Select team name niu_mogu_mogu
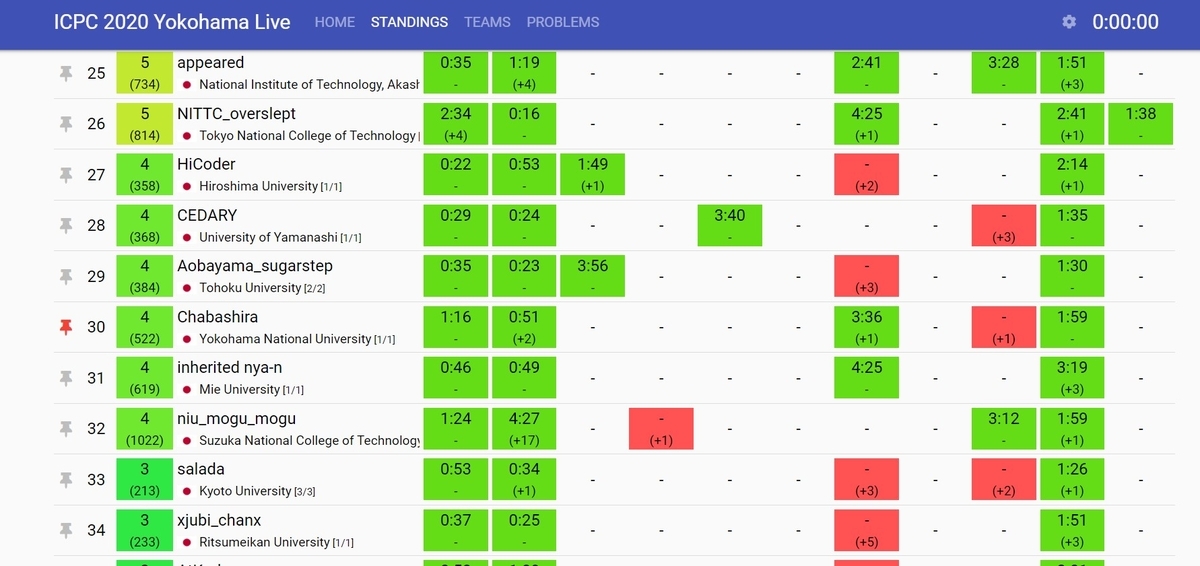This screenshot has width=1200, height=566. 236,419
